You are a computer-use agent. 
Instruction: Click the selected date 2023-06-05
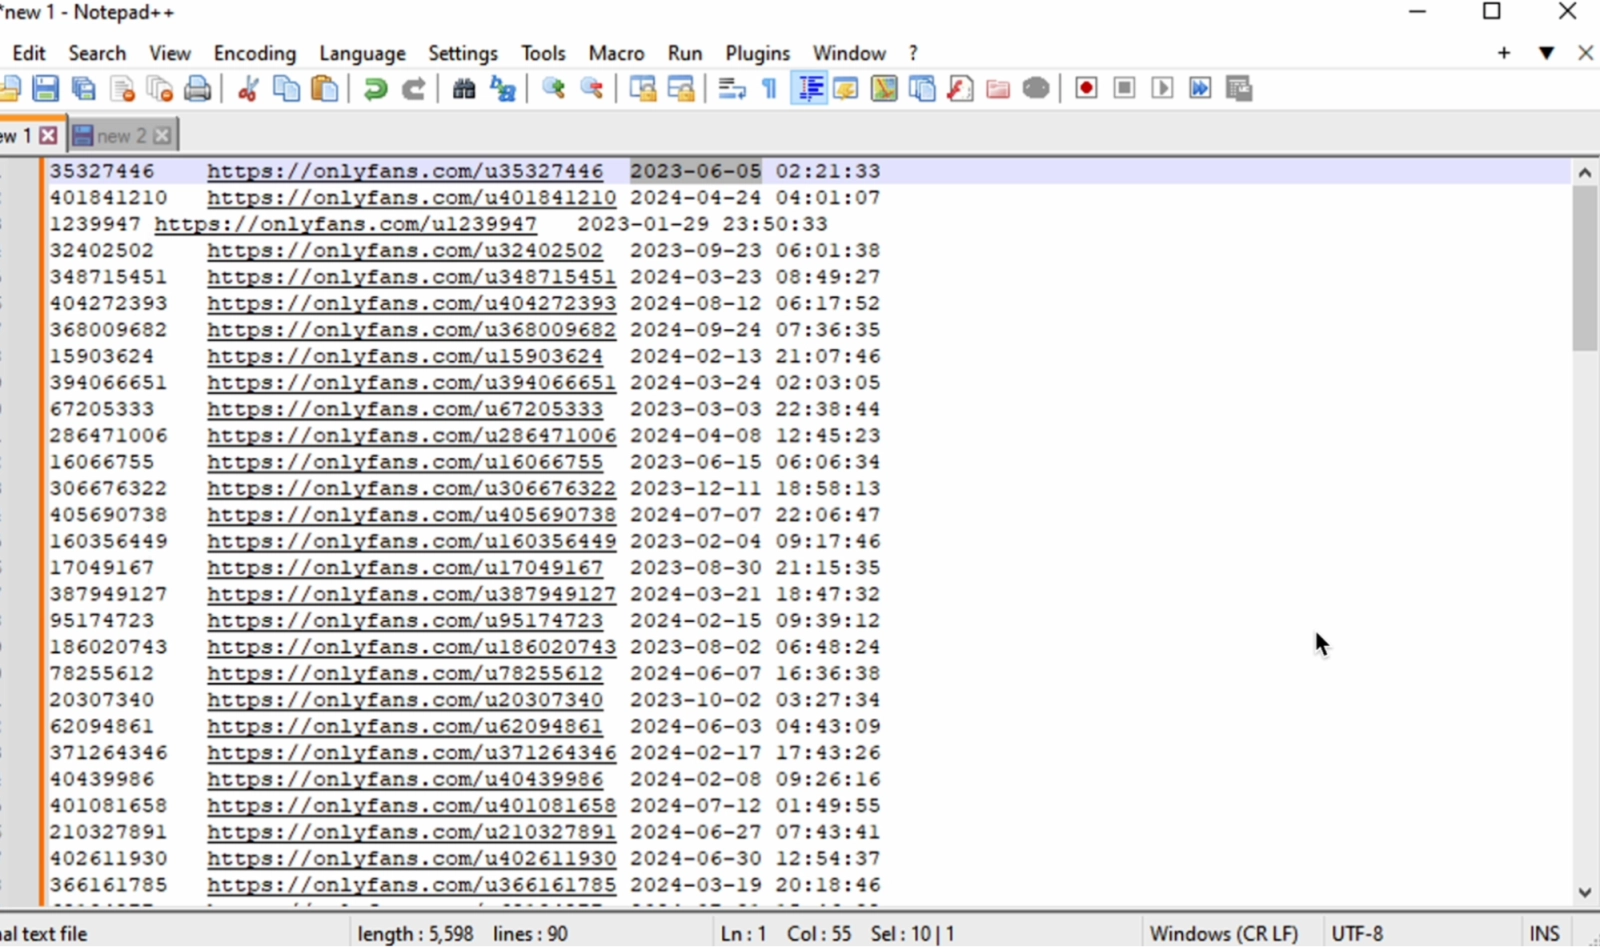696,171
